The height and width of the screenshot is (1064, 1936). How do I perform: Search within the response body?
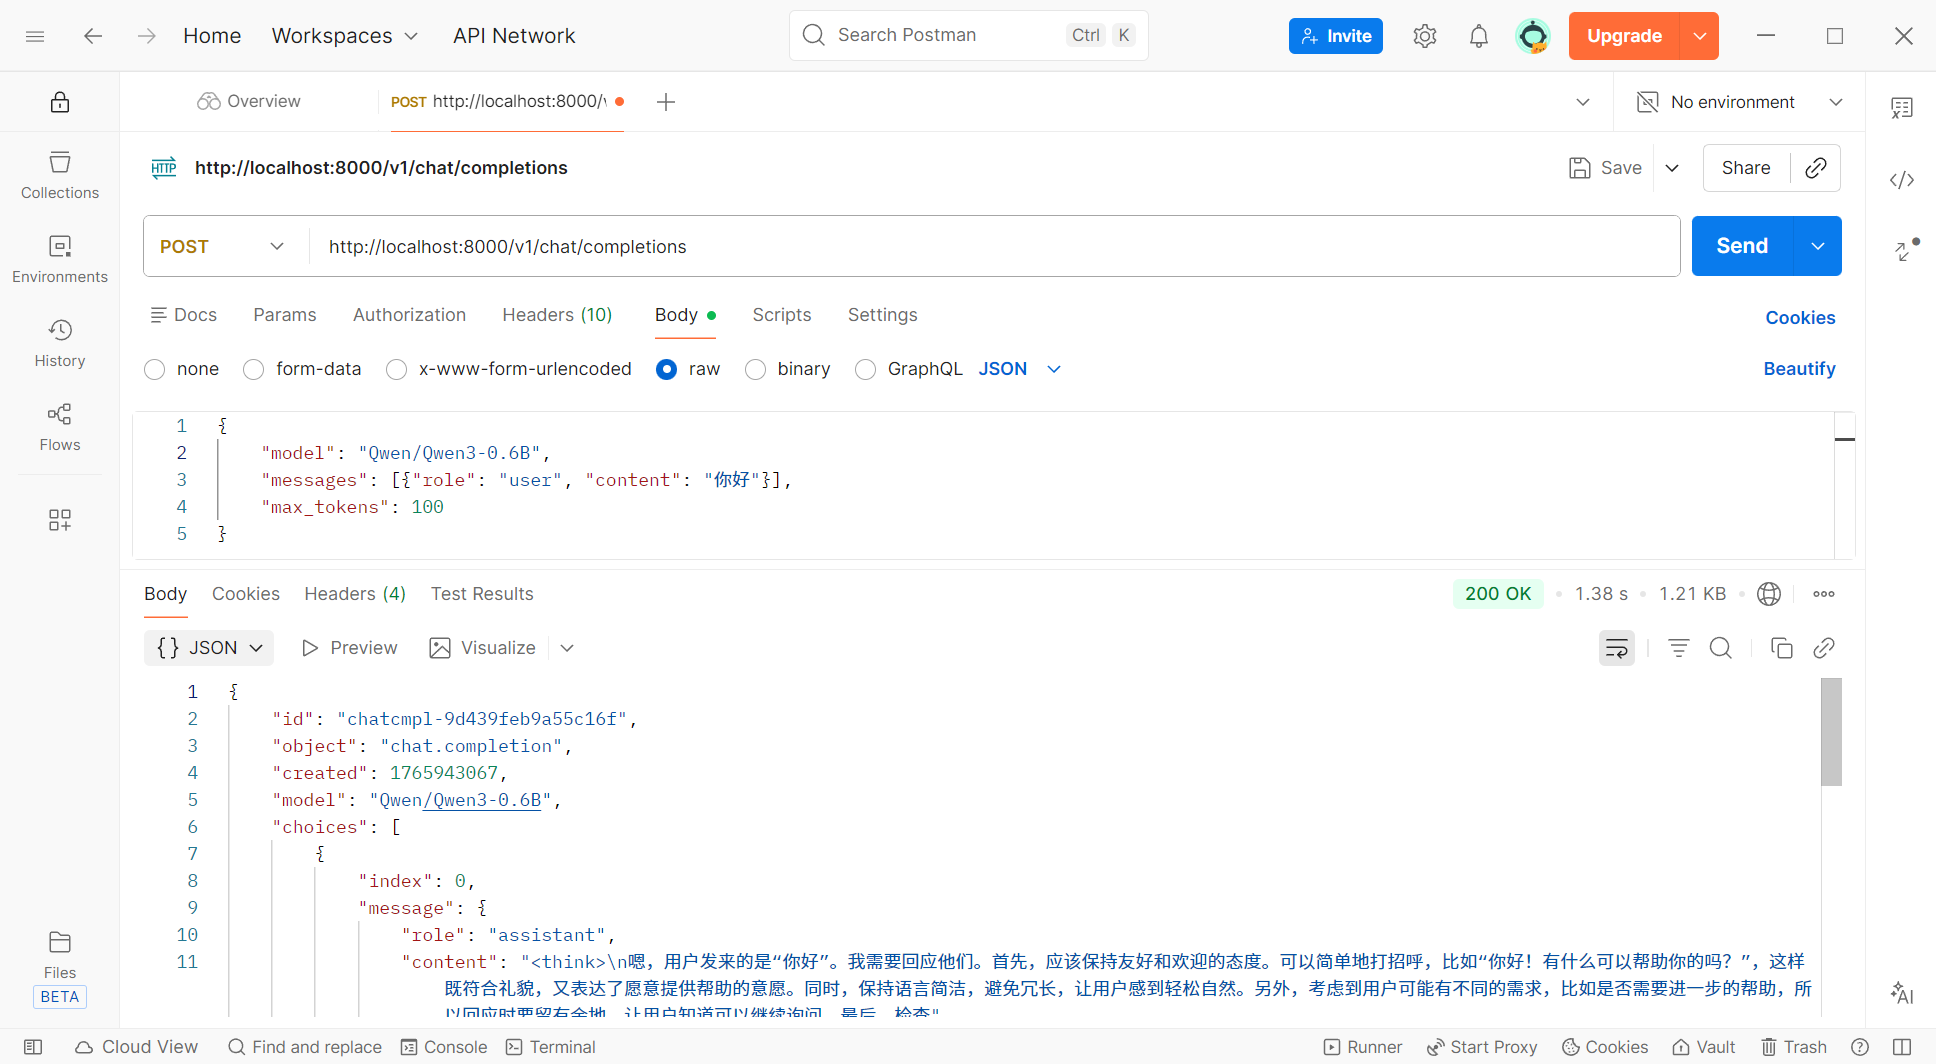pos(1721,648)
